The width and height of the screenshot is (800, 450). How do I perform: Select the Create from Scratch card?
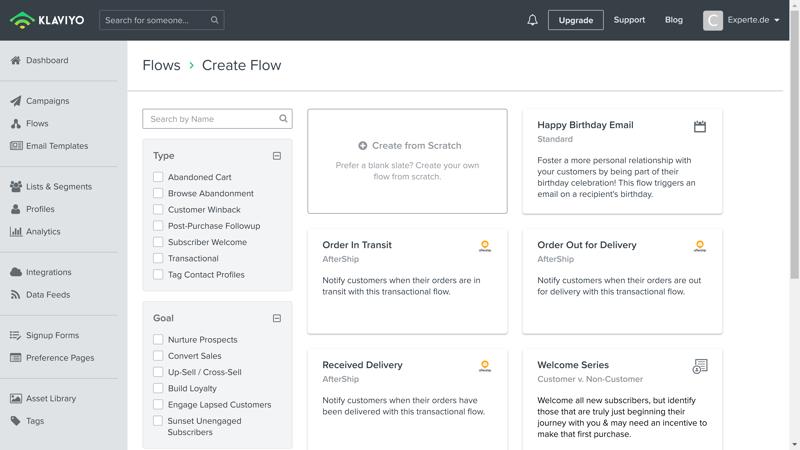point(407,161)
